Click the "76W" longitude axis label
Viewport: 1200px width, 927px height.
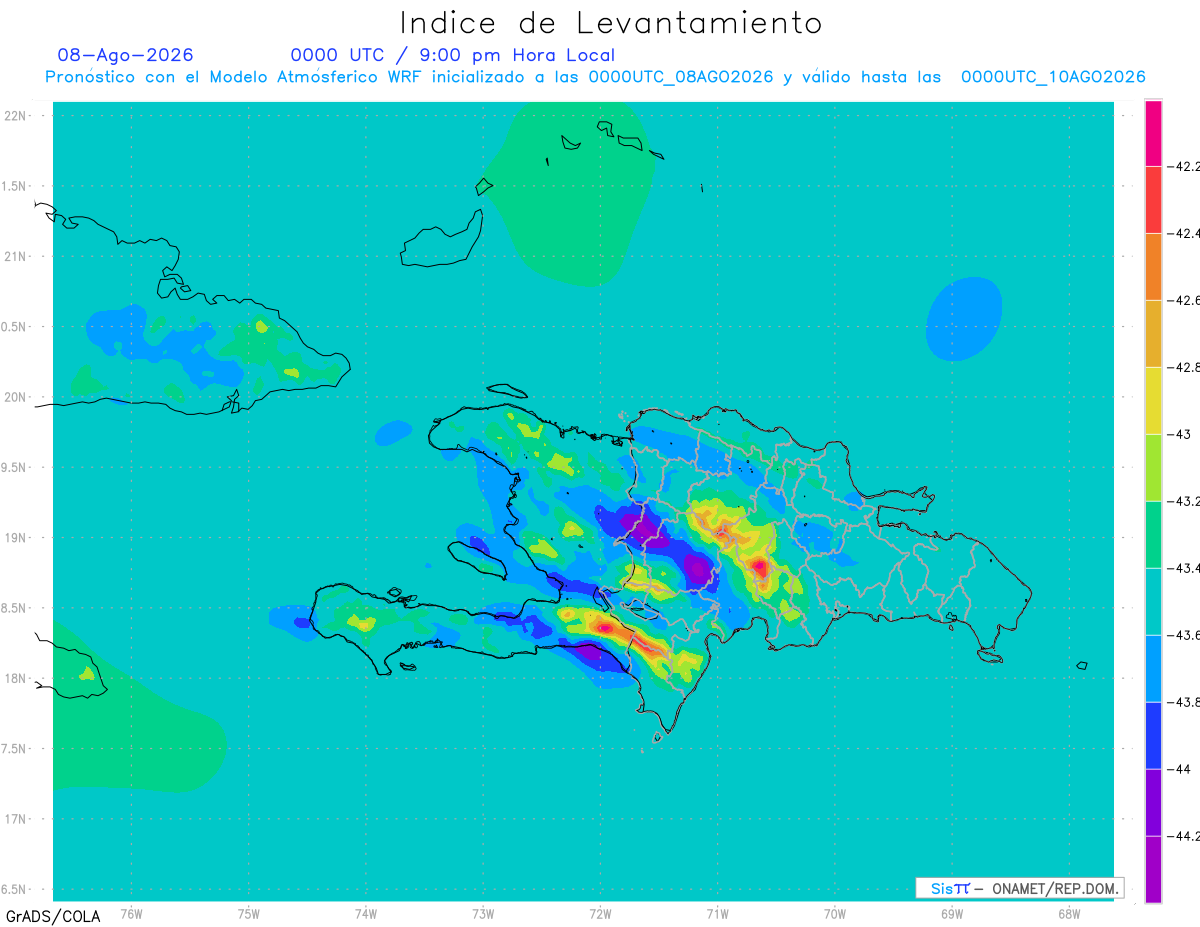(x=131, y=913)
